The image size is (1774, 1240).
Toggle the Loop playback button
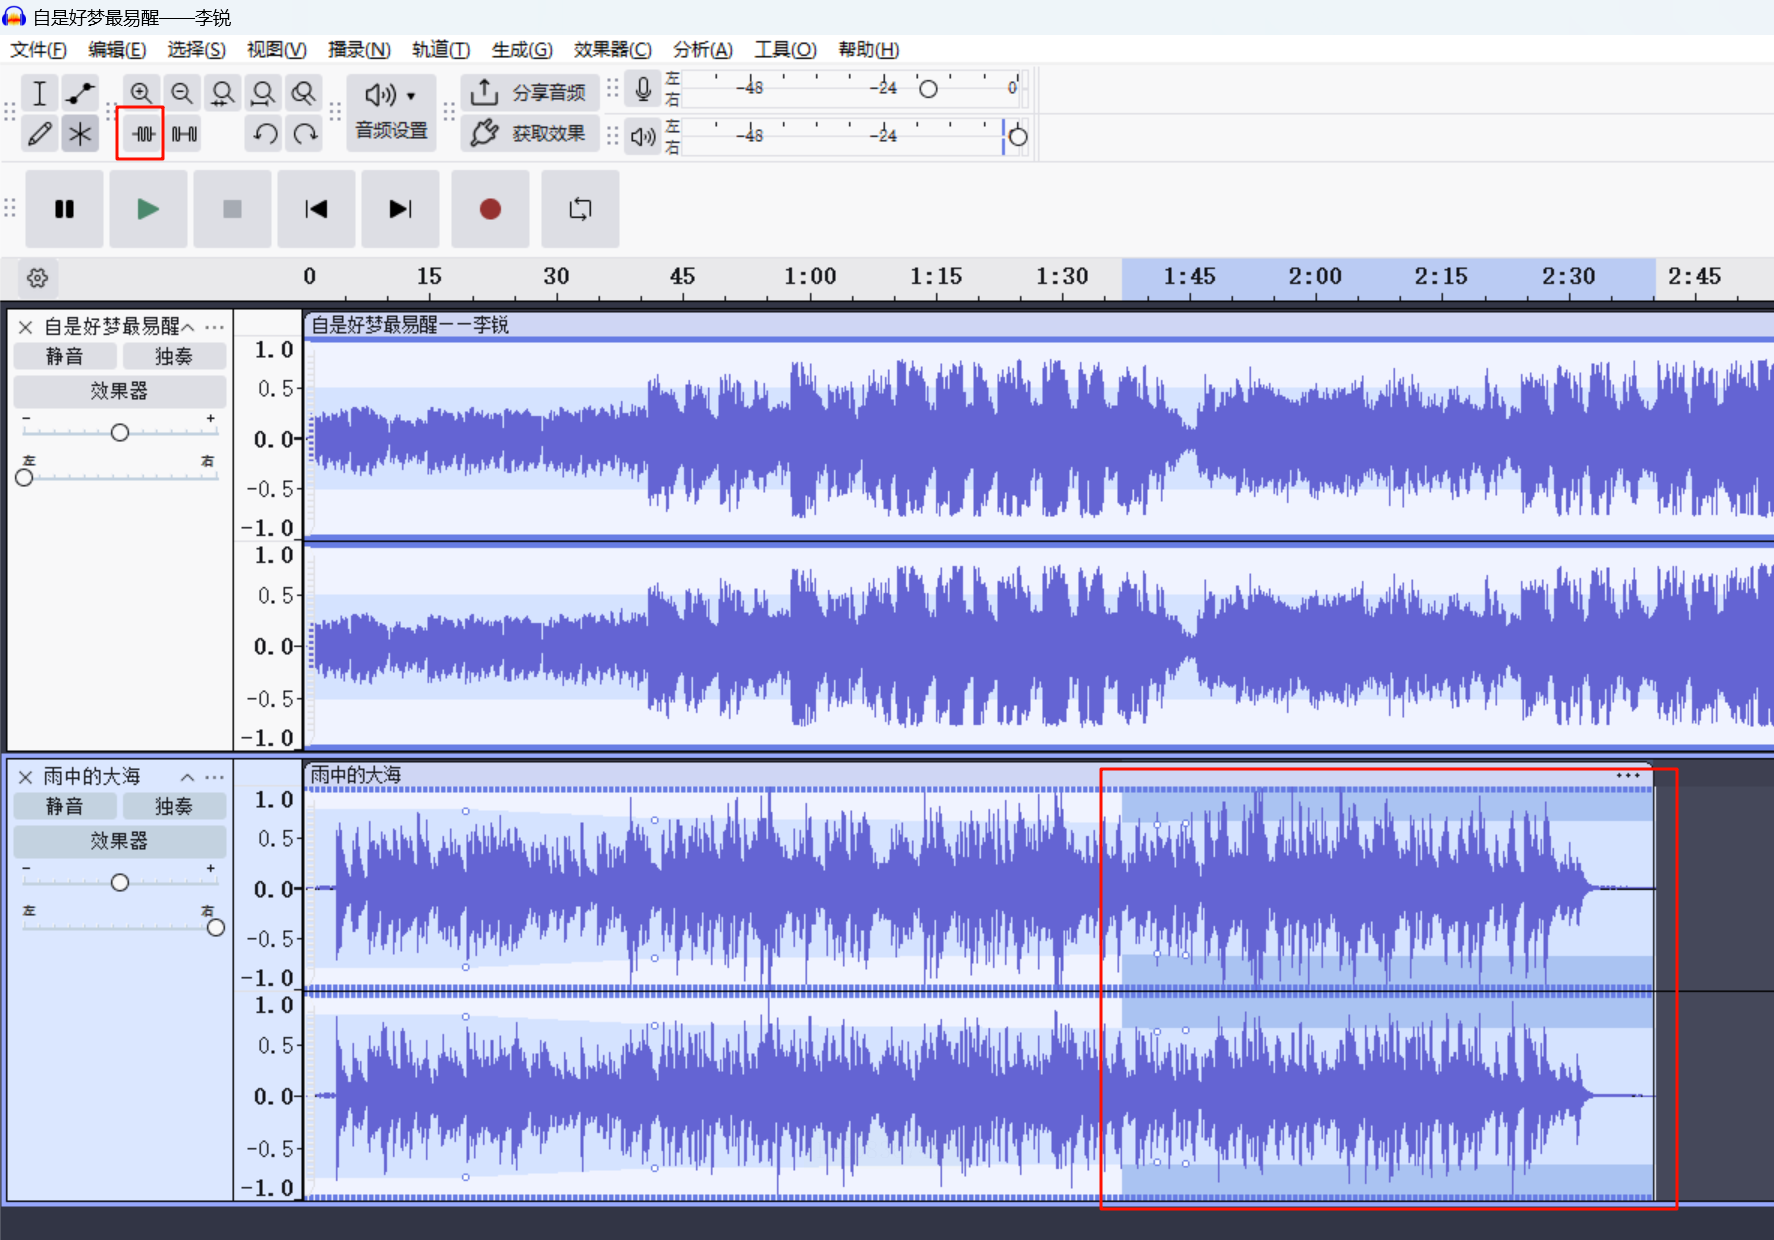pos(580,209)
